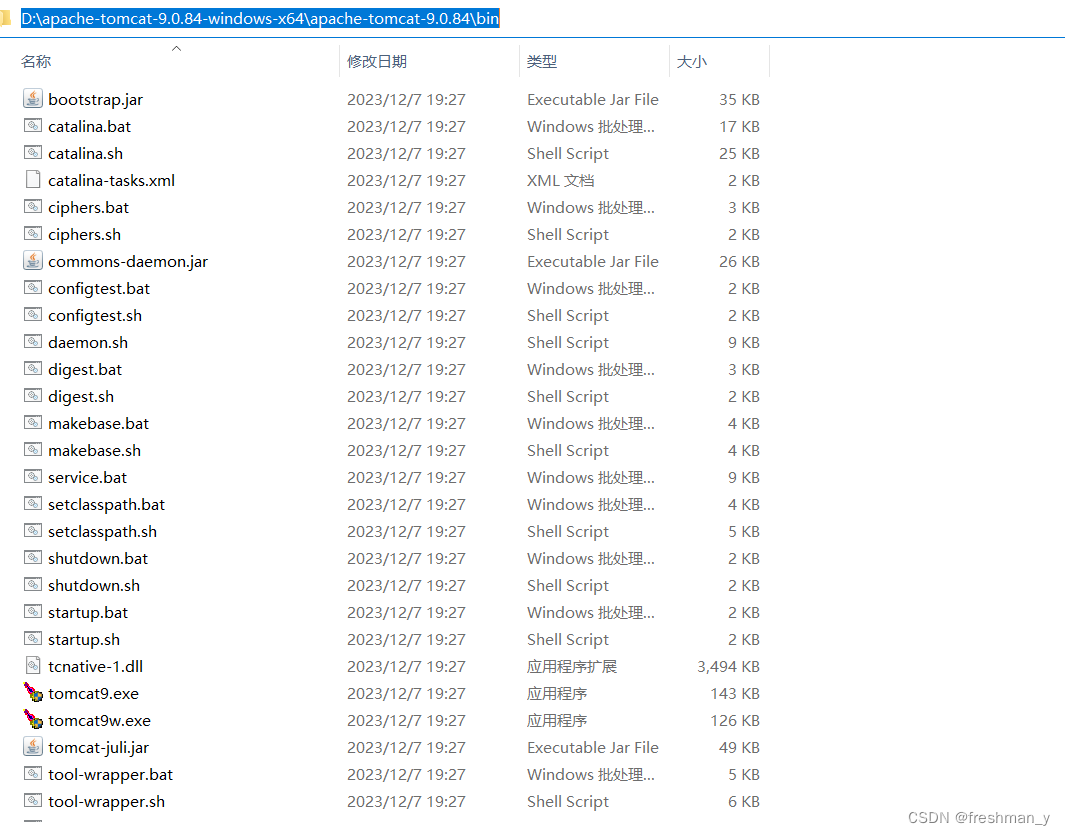The image size is (1065, 835).
Task: Select the startup.bat file name
Action: click(x=88, y=612)
